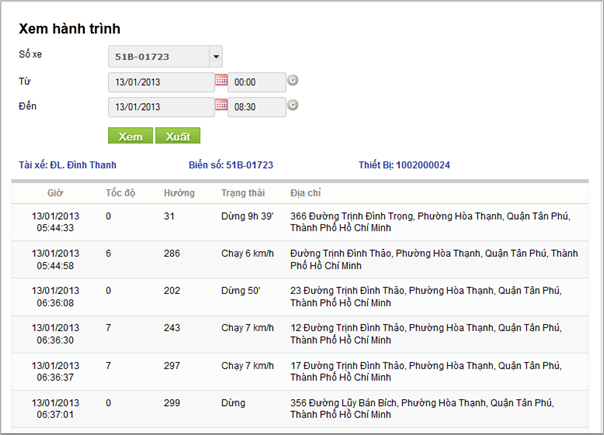Click the Địa chỉ column header
604x435 pixels.
[x=306, y=192]
